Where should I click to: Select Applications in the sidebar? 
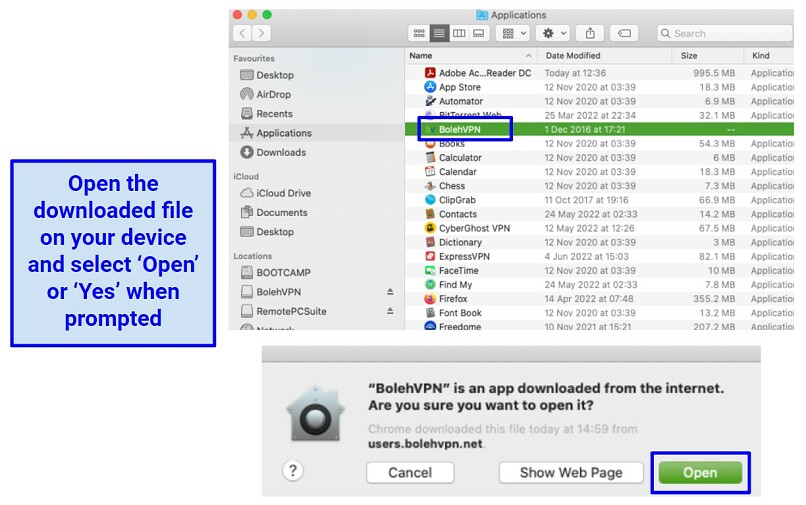(283, 133)
